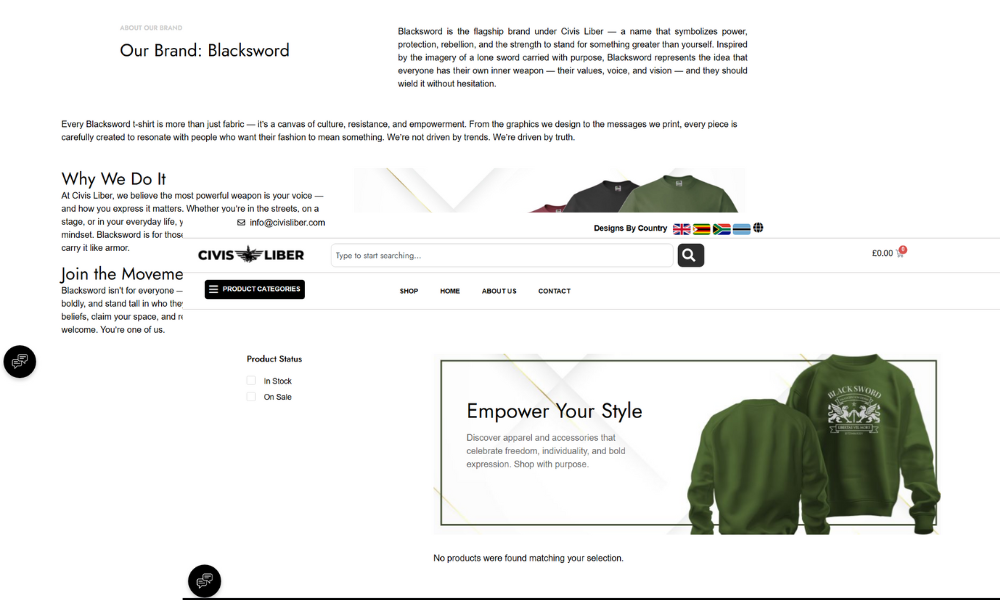This screenshot has width=1000, height=600.
Task: Launch the chat widget near the page bottom
Action: click(205, 581)
